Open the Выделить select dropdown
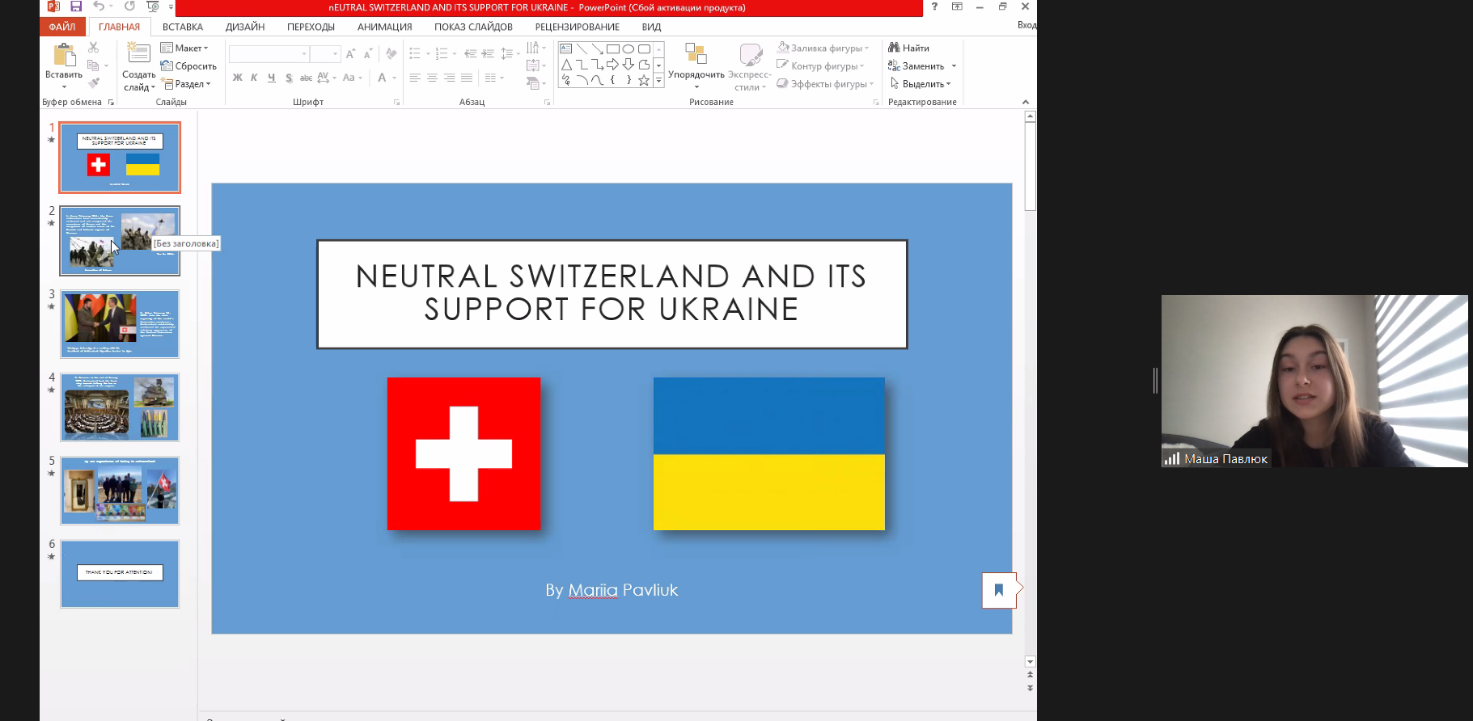This screenshot has height=721, width=1473. [920, 84]
